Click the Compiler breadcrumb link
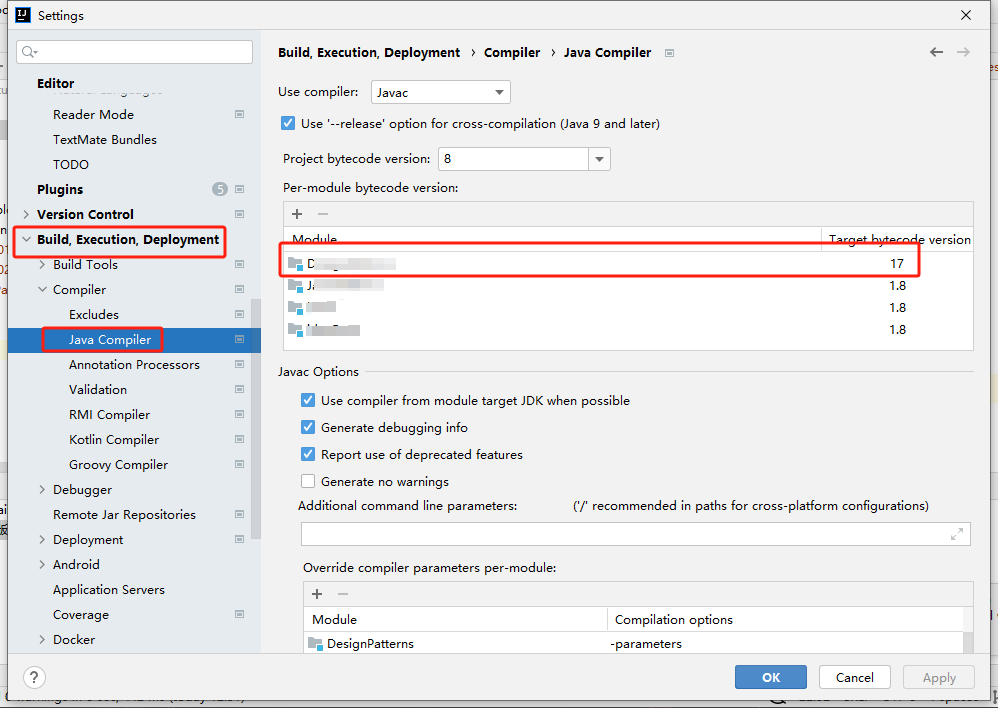The width and height of the screenshot is (998, 708). tap(512, 52)
